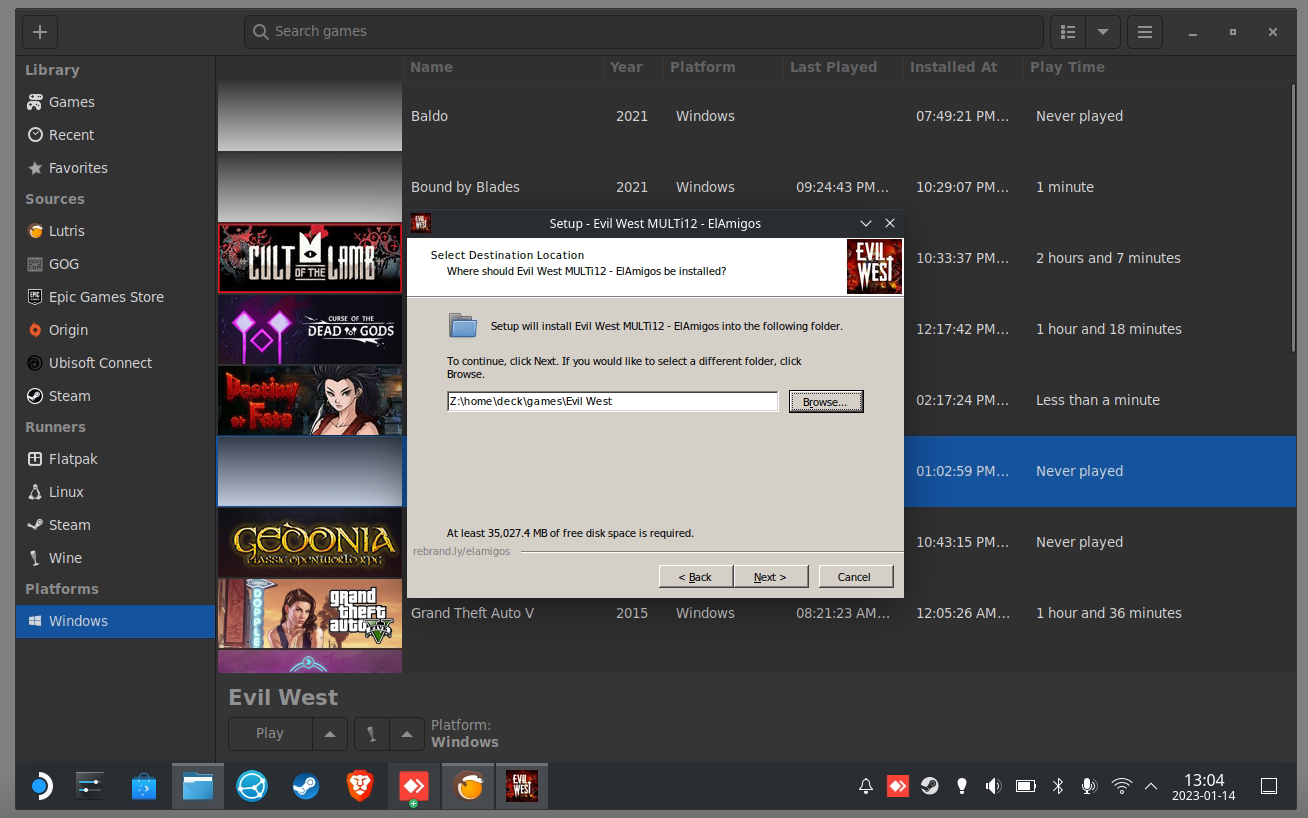The height and width of the screenshot is (818, 1308).
Task: Open Brave browser from the taskbar
Action: coord(360,787)
